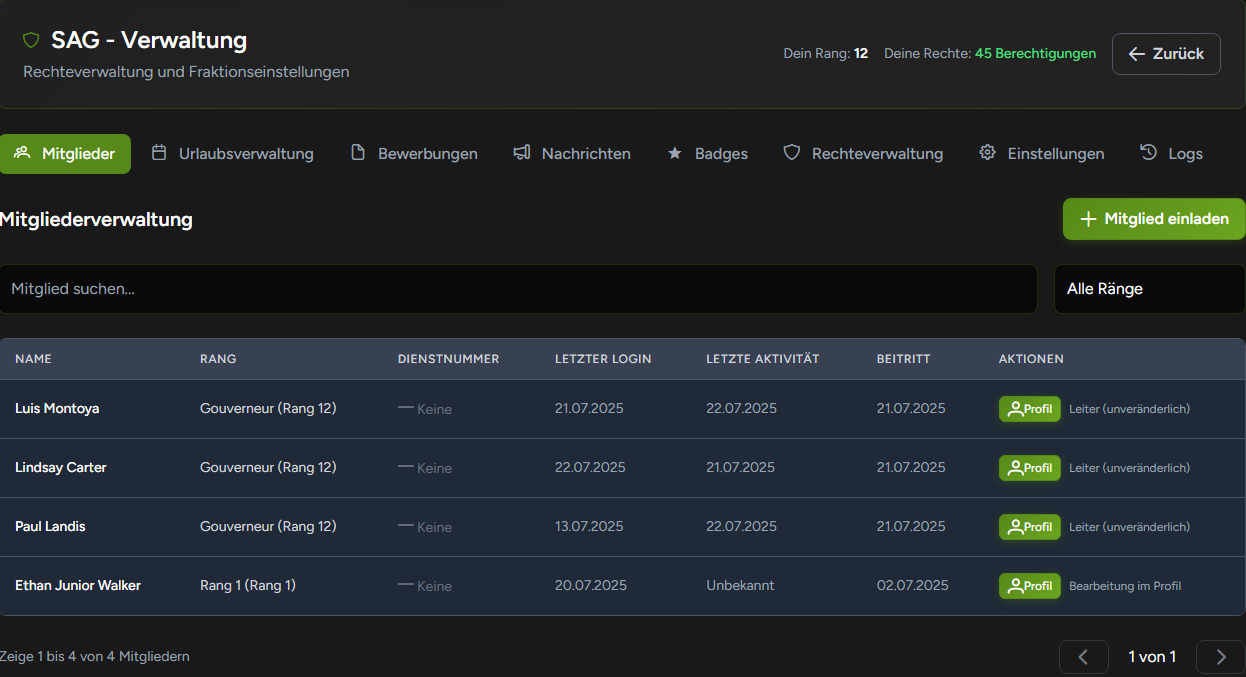Viewport: 1246px width, 677px height.
Task: Click the NAME column header
Action: click(33, 359)
